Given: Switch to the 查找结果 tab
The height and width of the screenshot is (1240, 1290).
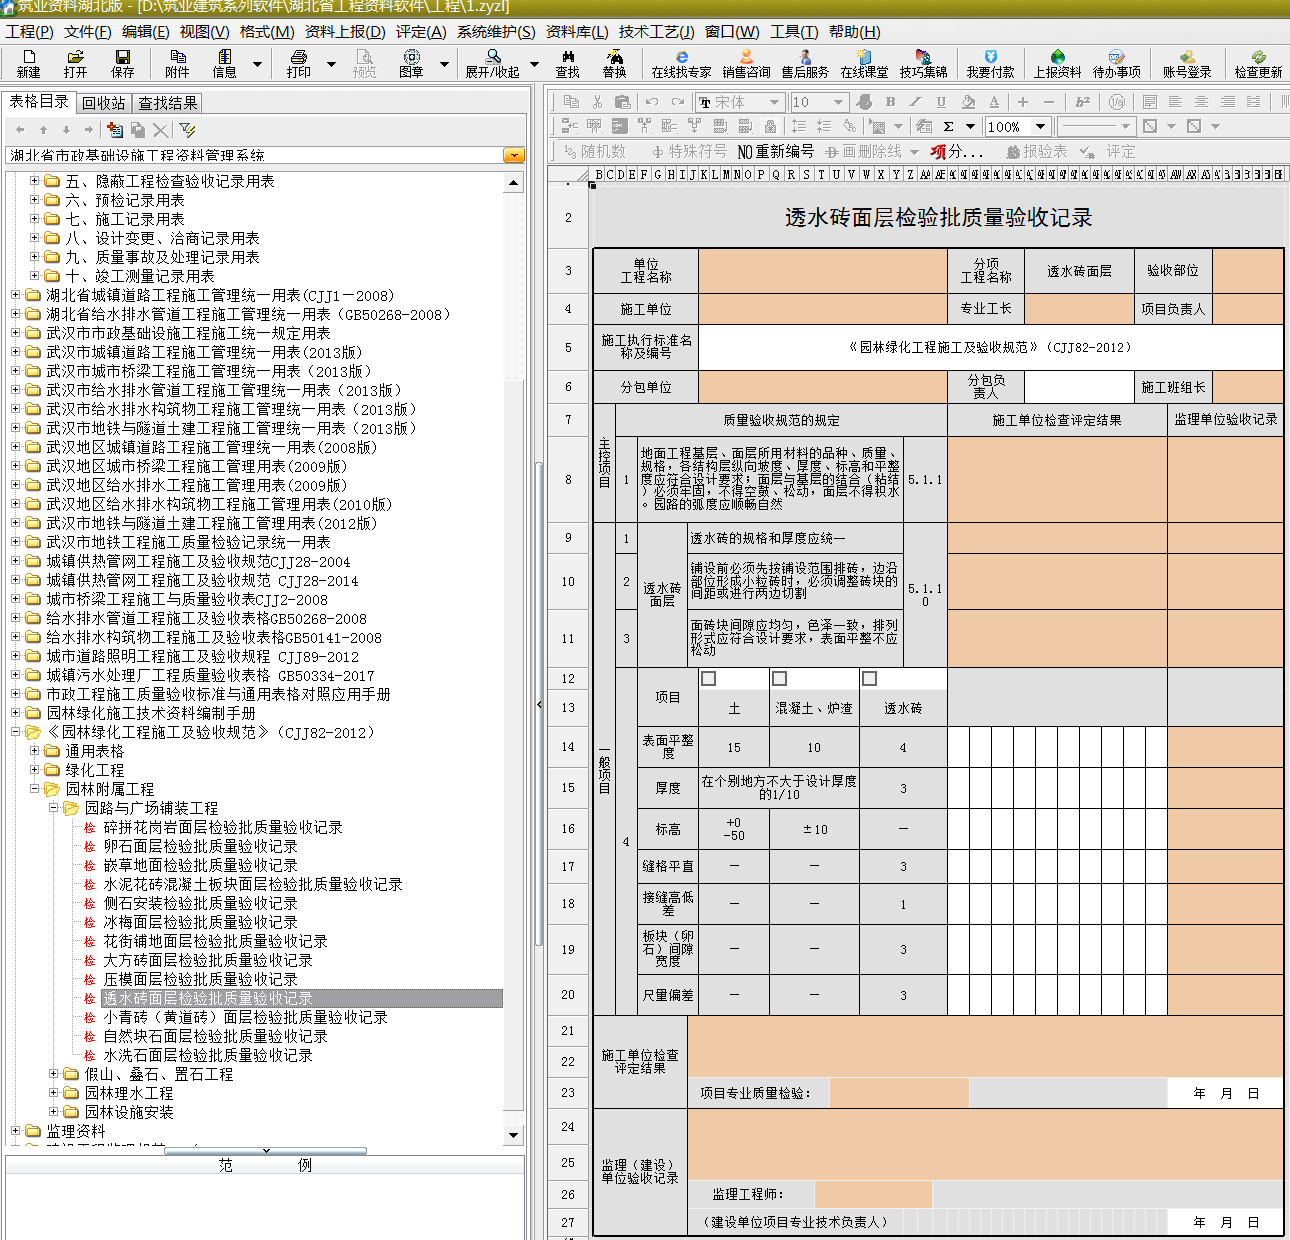Looking at the screenshot, I should (167, 103).
